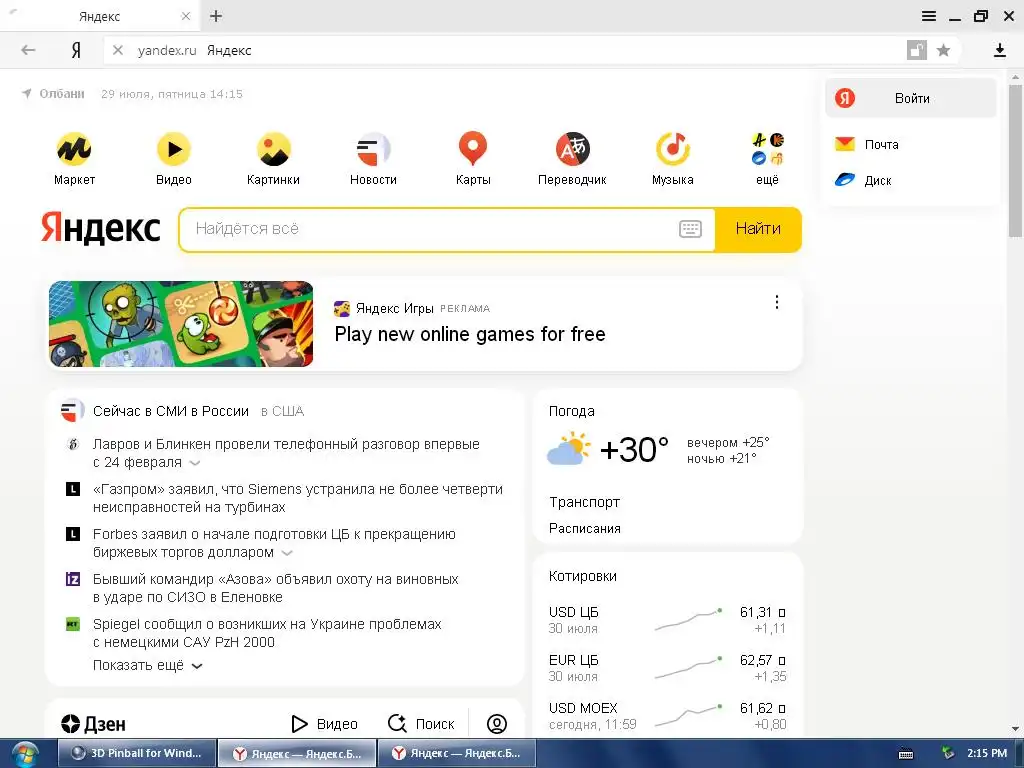Open the USD ЦБ quote row
Screen dimensions: 1024x768
pos(667,620)
